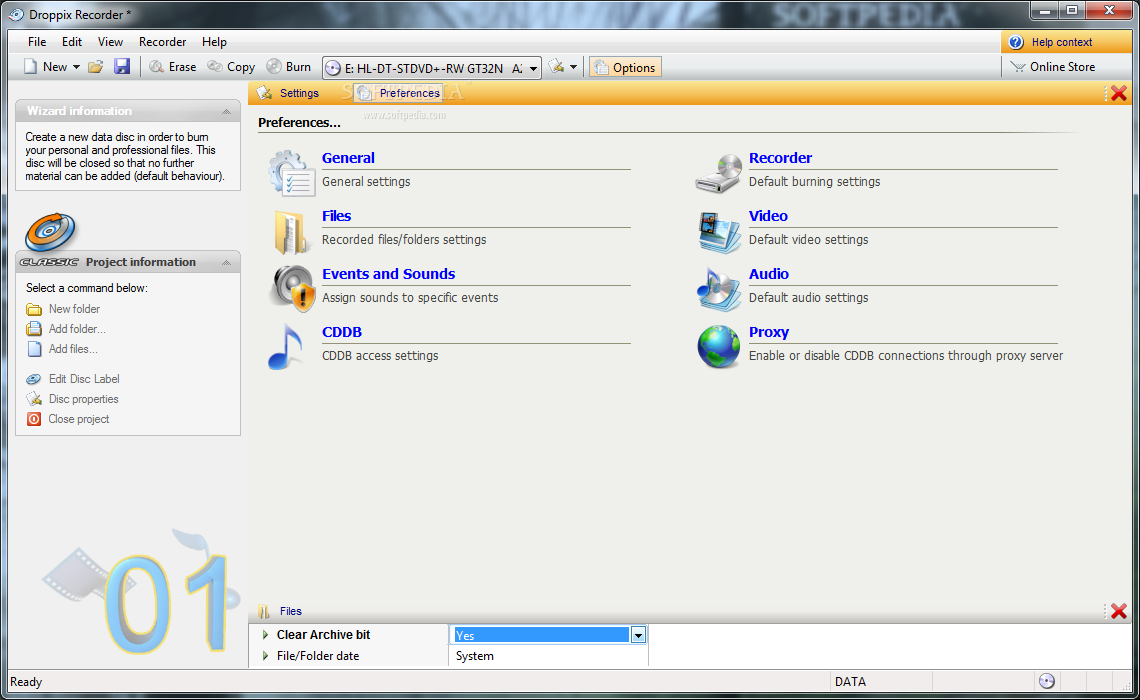The image size is (1140, 700).
Task: Click the speaker warning Events icon
Action: tap(292, 289)
